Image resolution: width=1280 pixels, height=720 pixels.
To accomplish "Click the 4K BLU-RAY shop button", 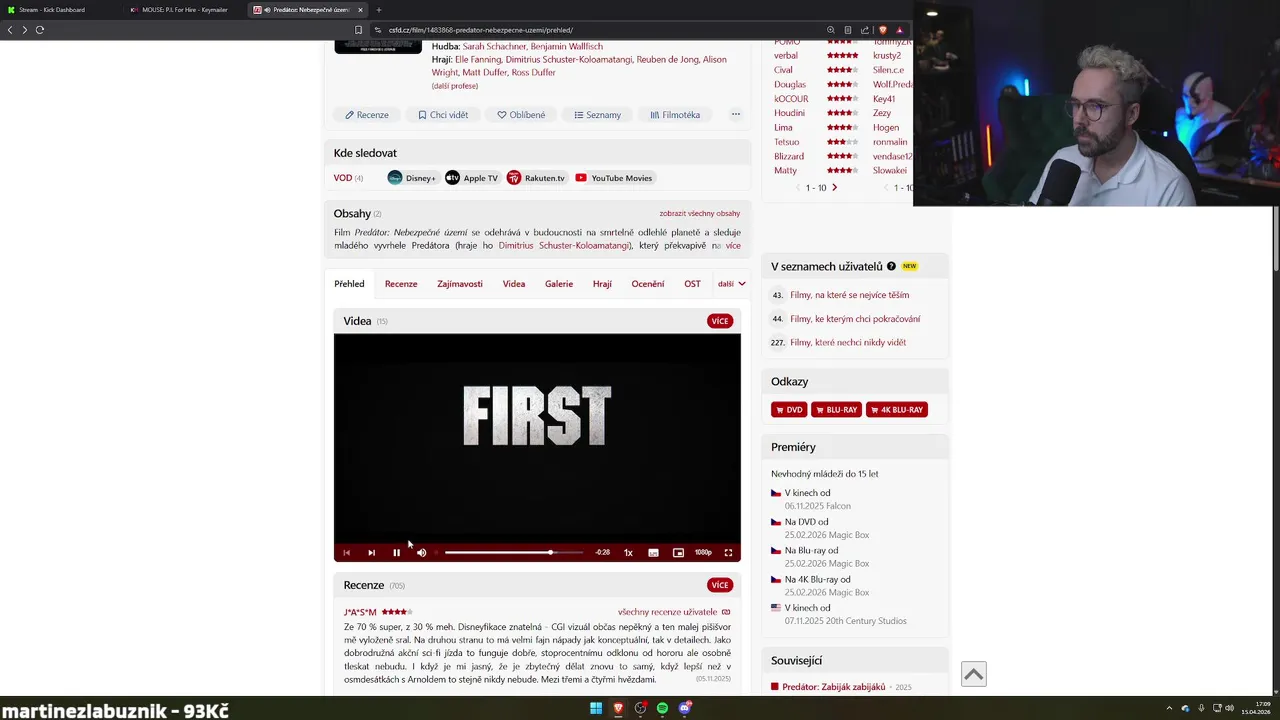I will (x=897, y=410).
